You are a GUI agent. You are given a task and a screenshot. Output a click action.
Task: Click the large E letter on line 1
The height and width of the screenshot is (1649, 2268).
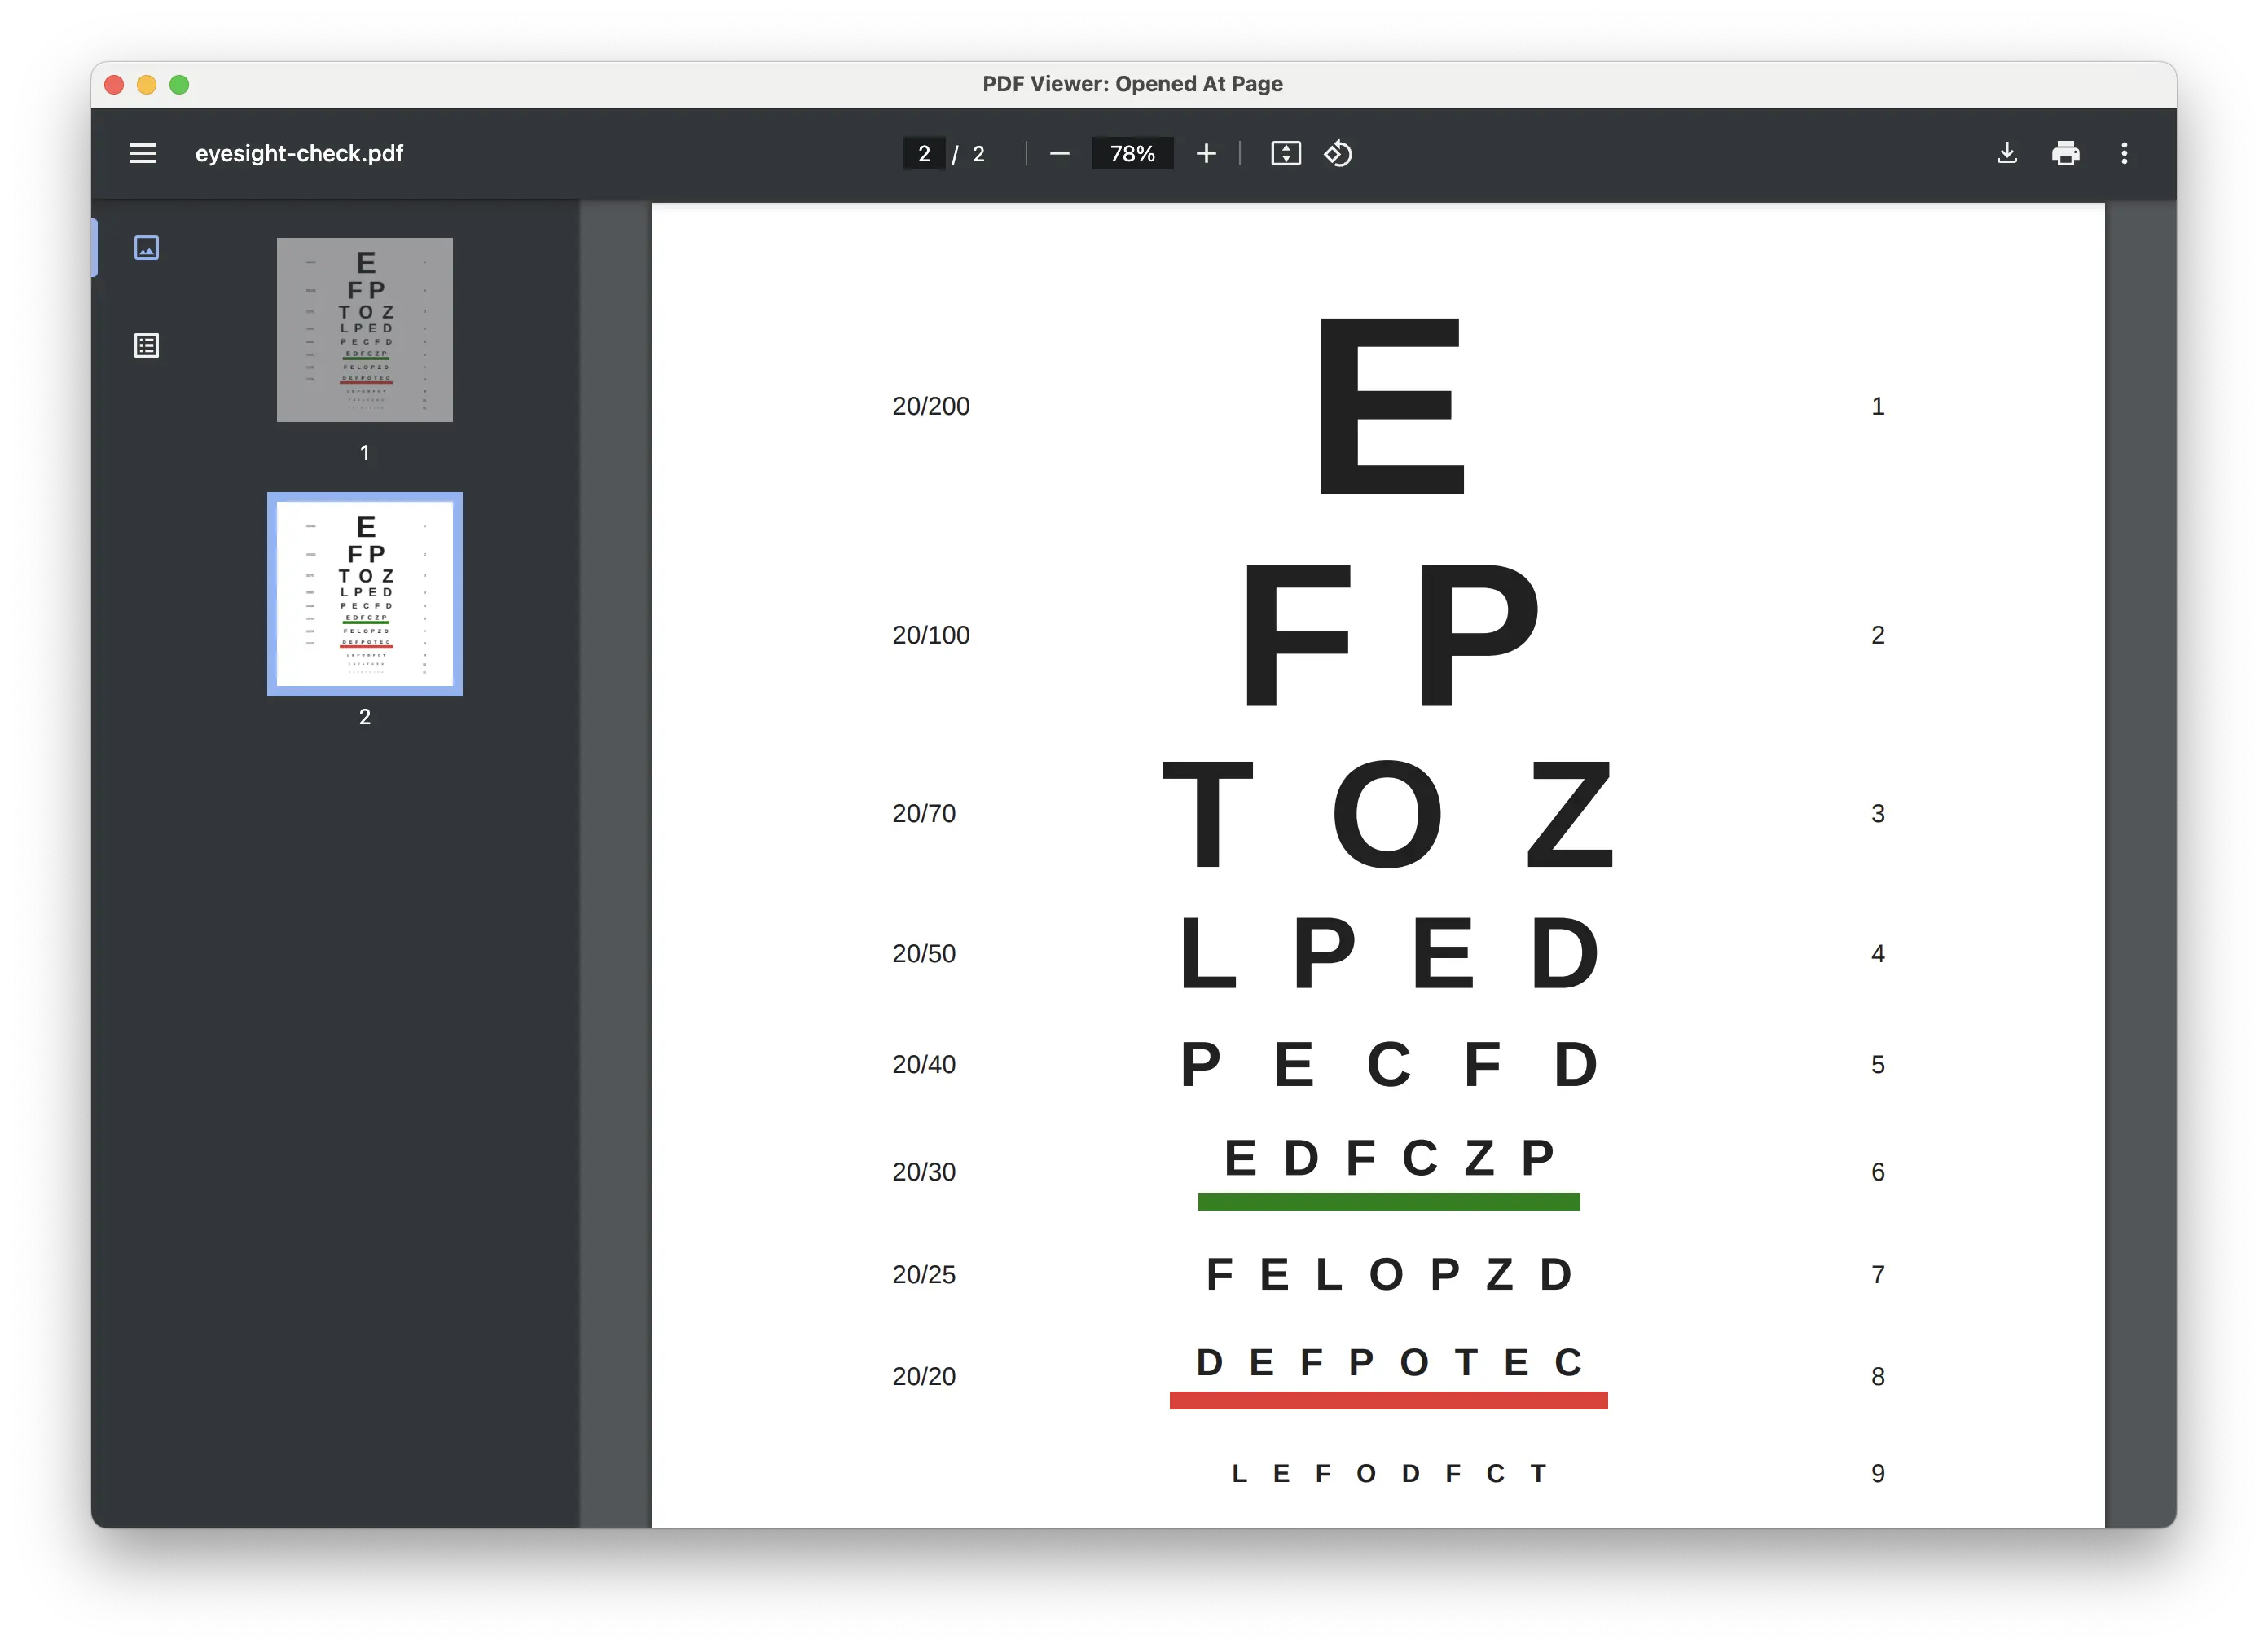[x=1391, y=406]
